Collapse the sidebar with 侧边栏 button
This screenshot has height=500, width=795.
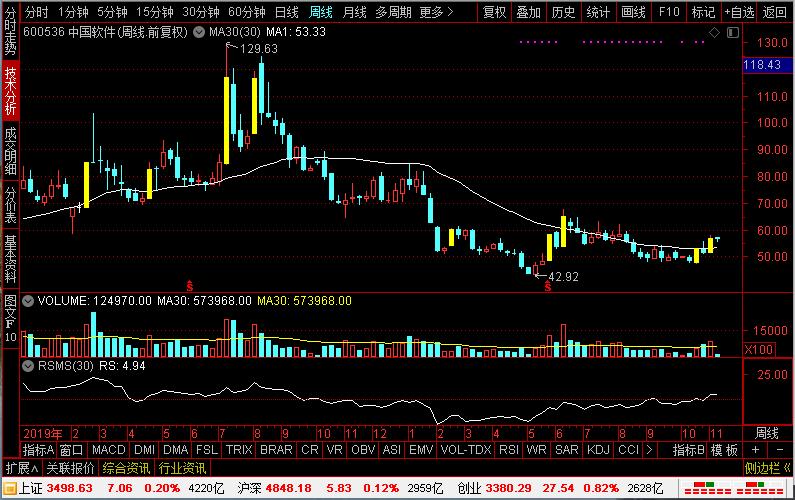click(767, 468)
